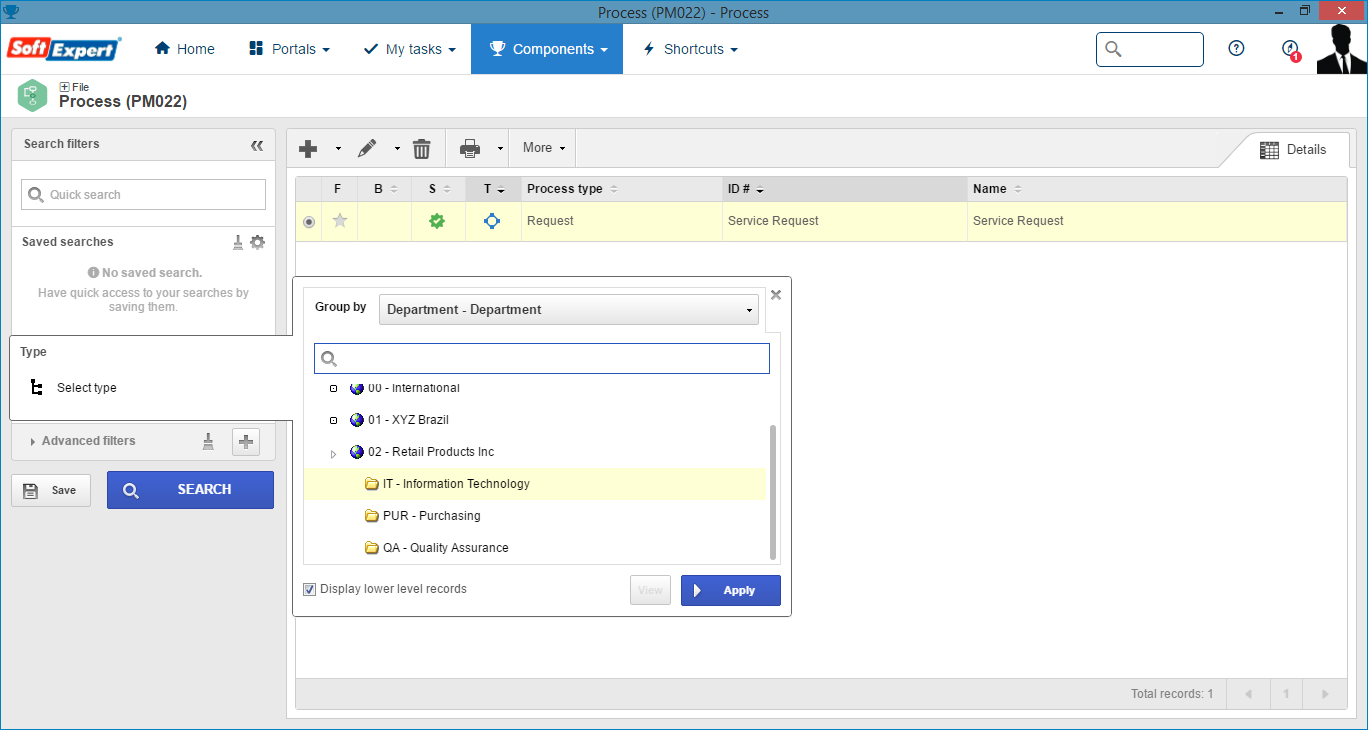The image size is (1368, 730).
Task: Select the Service Request row radio button
Action: click(309, 222)
